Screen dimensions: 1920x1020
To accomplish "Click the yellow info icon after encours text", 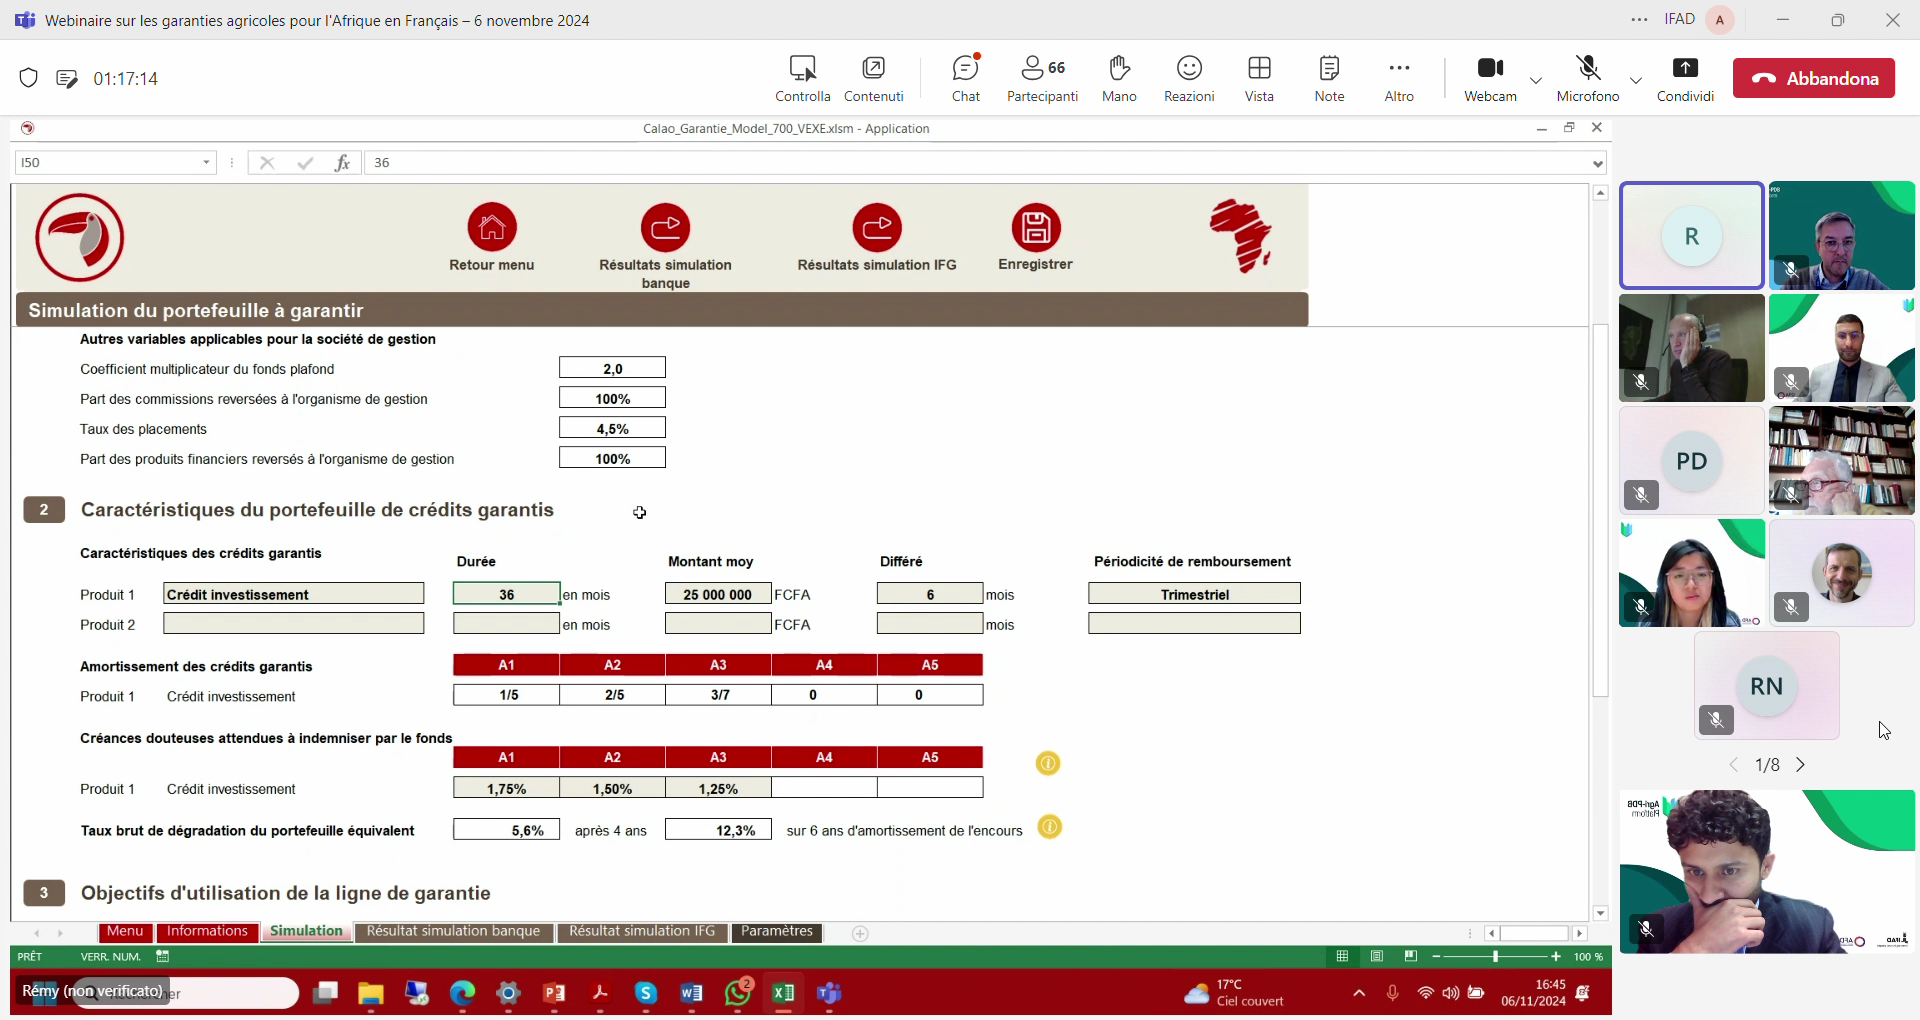I will 1049,827.
